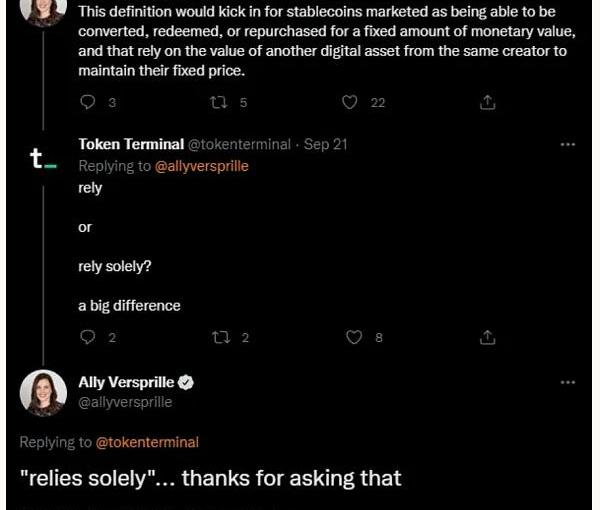
Task: Reply to the top stablecoin tweet
Action: click(x=87, y=102)
